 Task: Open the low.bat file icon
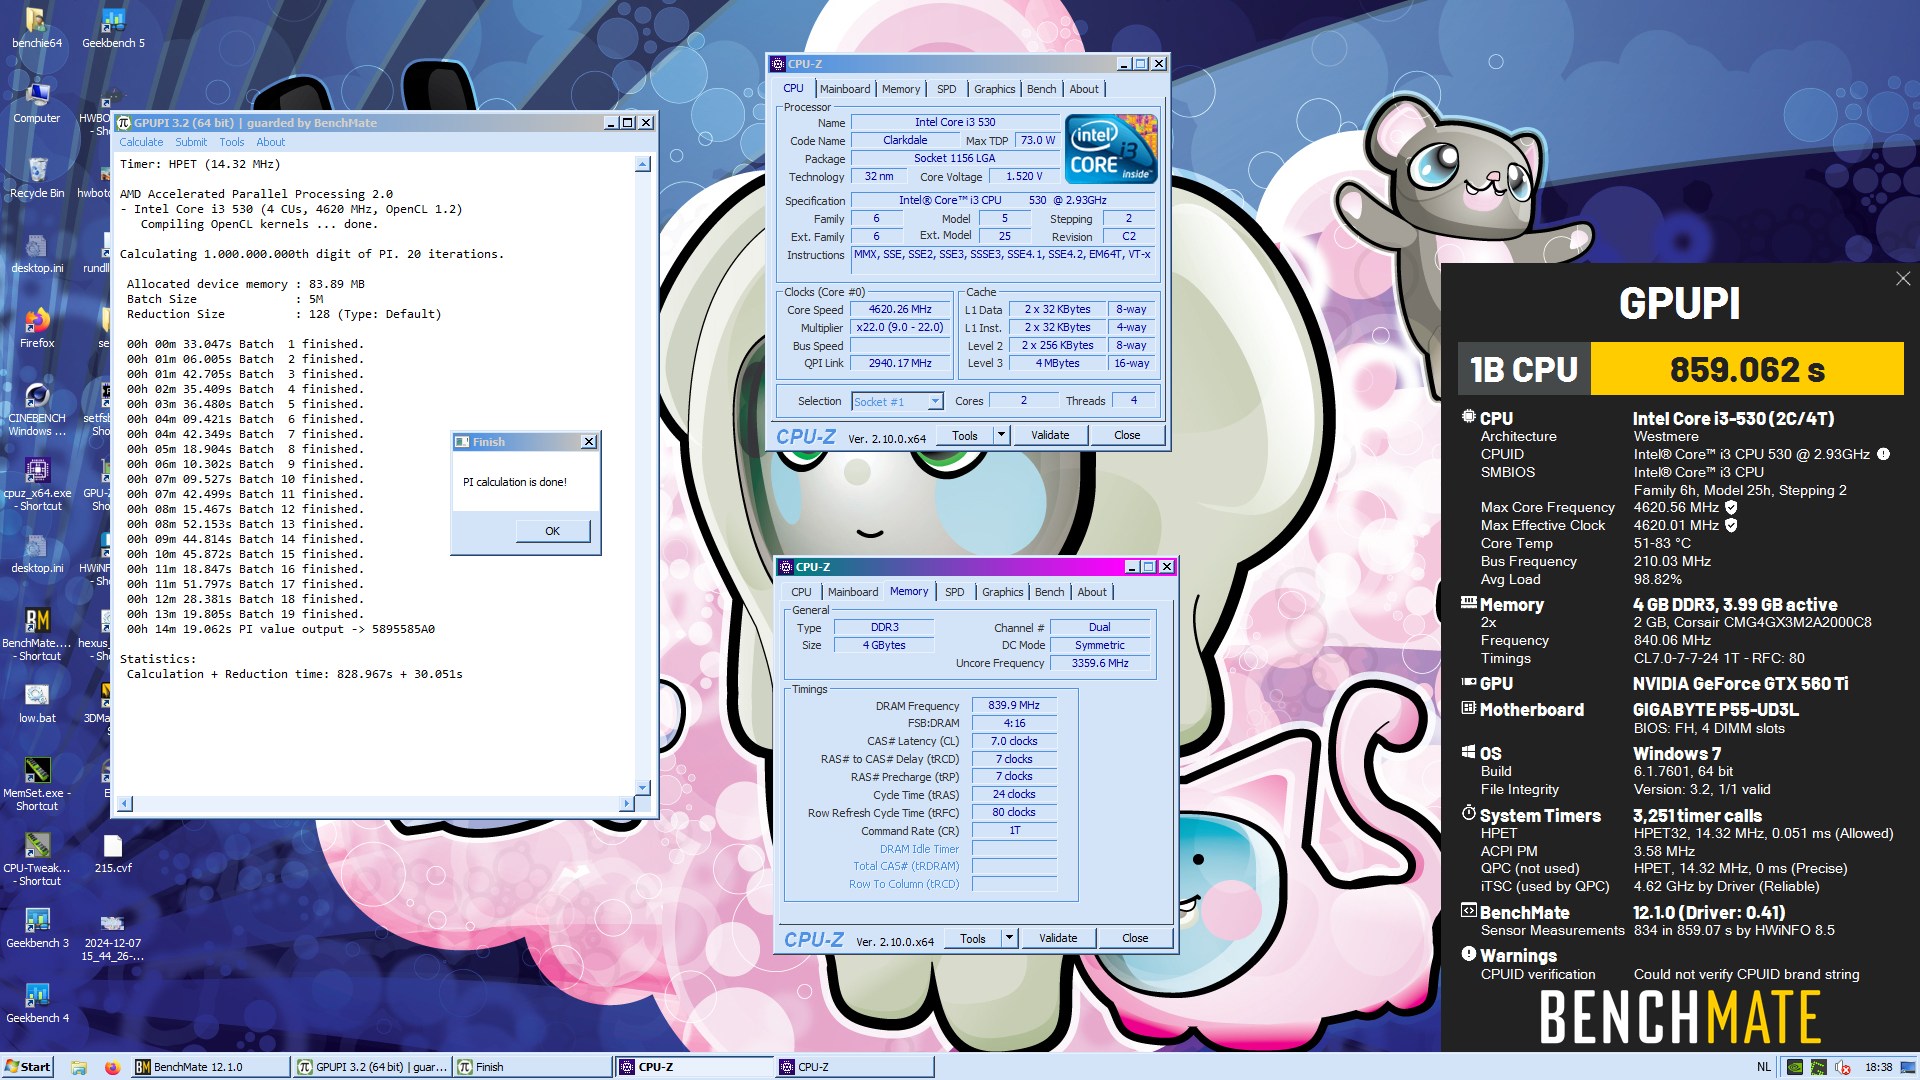(x=37, y=703)
